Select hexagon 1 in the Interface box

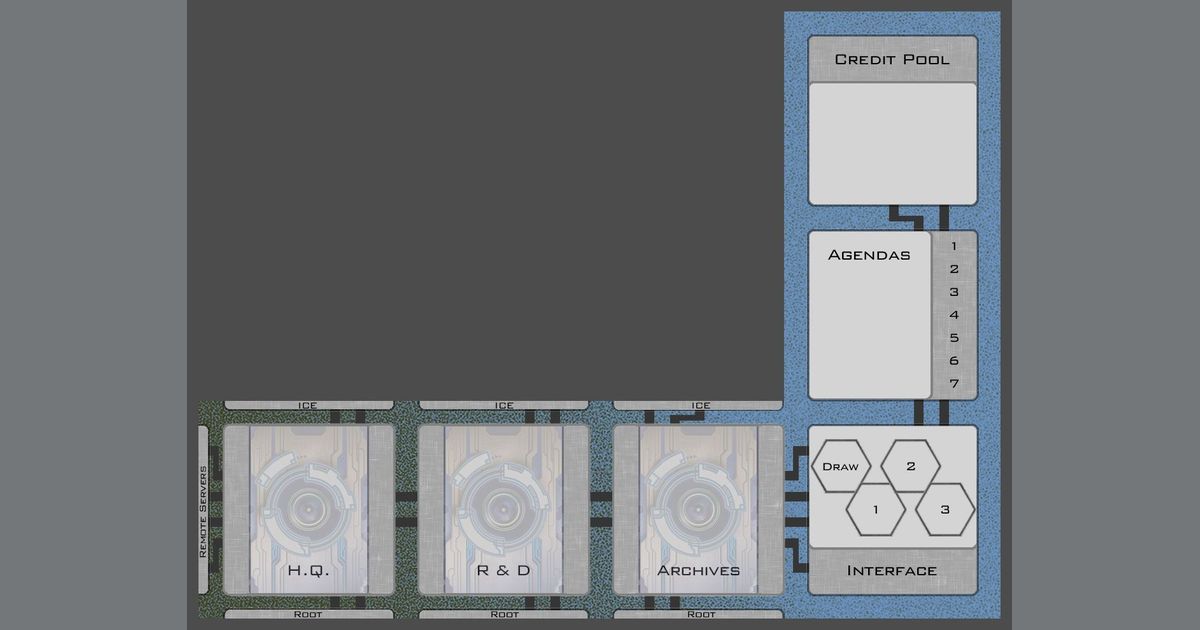876,509
